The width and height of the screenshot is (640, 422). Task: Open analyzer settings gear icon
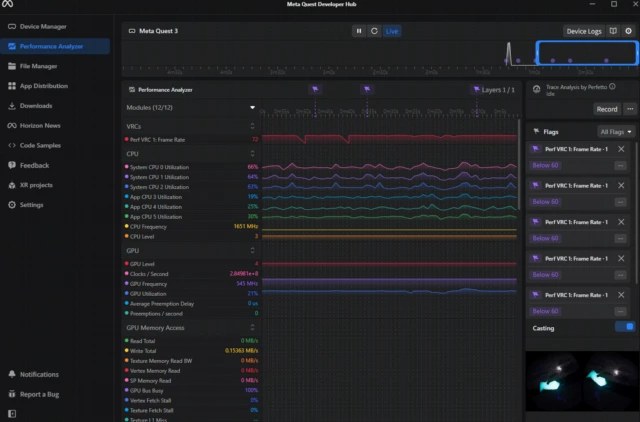[628, 31]
